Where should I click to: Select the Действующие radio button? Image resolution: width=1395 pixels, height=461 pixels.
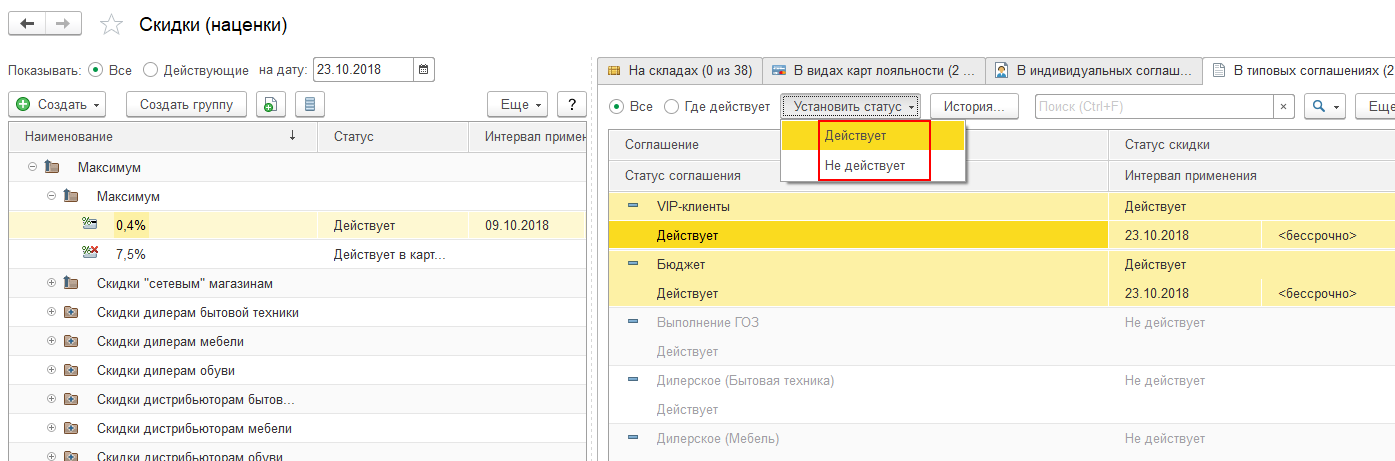pos(150,70)
